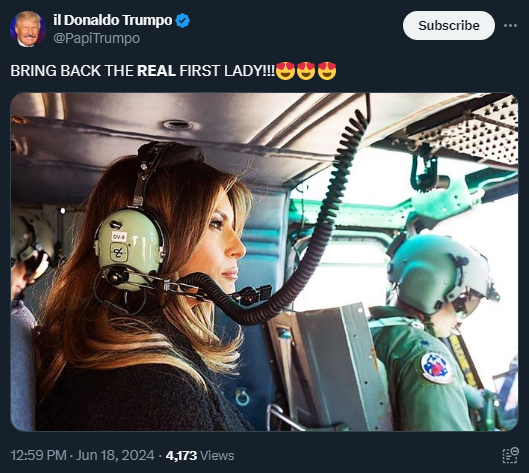Screen dimensions: 529x473
Task: Click the first heart-eyes emoji
Action: pyautogui.click(x=286, y=71)
